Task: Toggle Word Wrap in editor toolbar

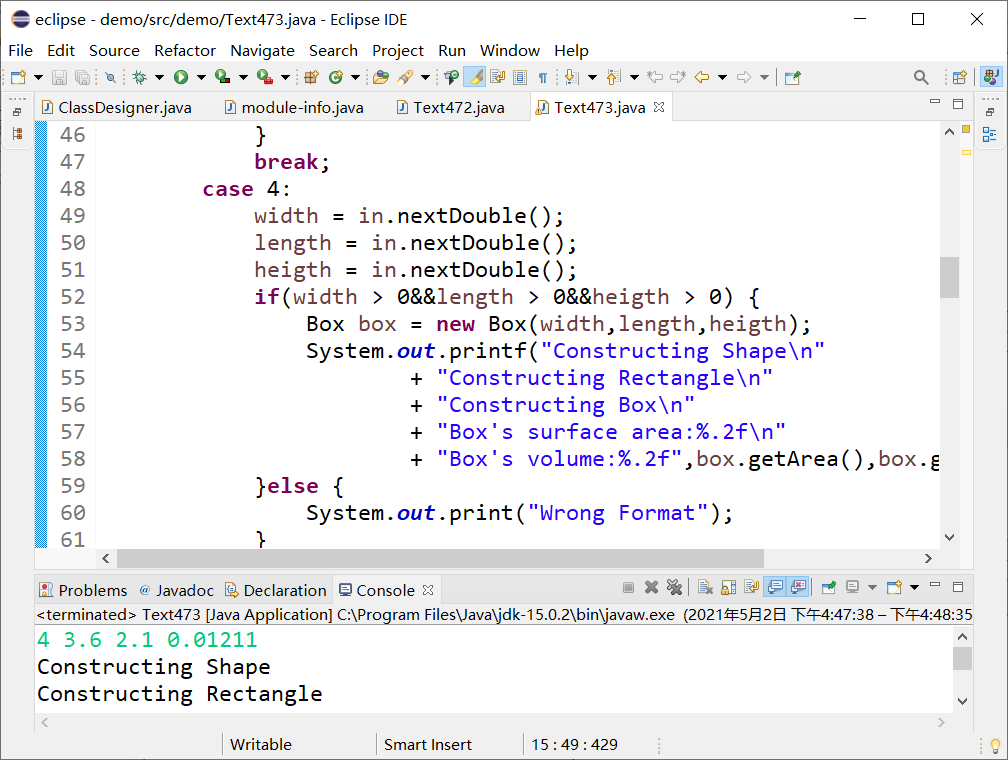Action: [497, 78]
